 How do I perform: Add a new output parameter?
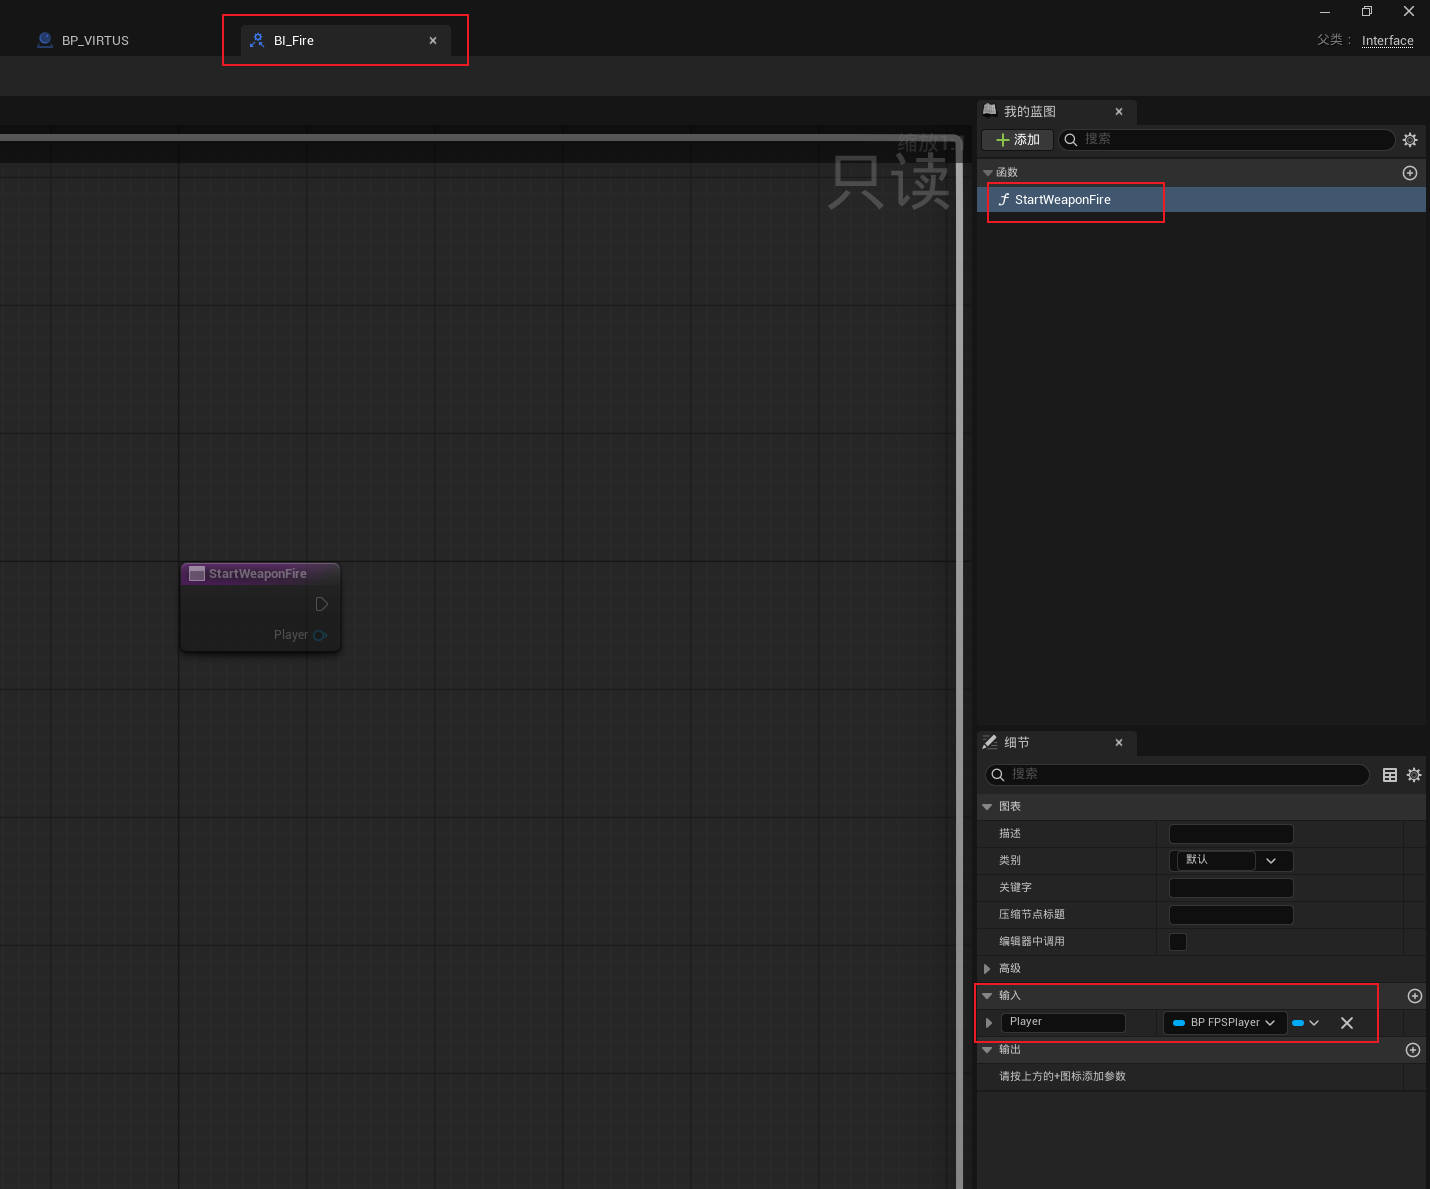pyautogui.click(x=1413, y=1050)
